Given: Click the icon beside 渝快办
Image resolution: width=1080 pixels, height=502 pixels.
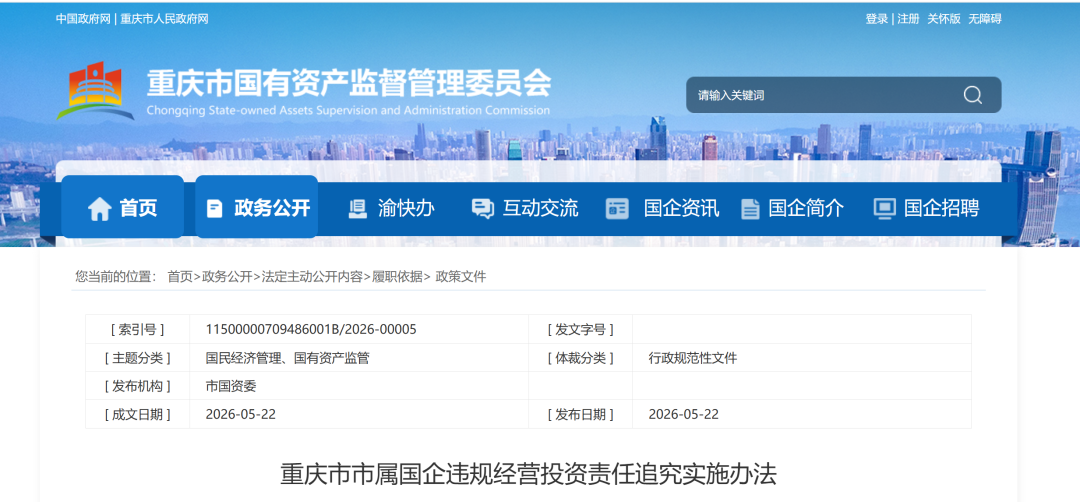Looking at the screenshot, I should coord(357,209).
